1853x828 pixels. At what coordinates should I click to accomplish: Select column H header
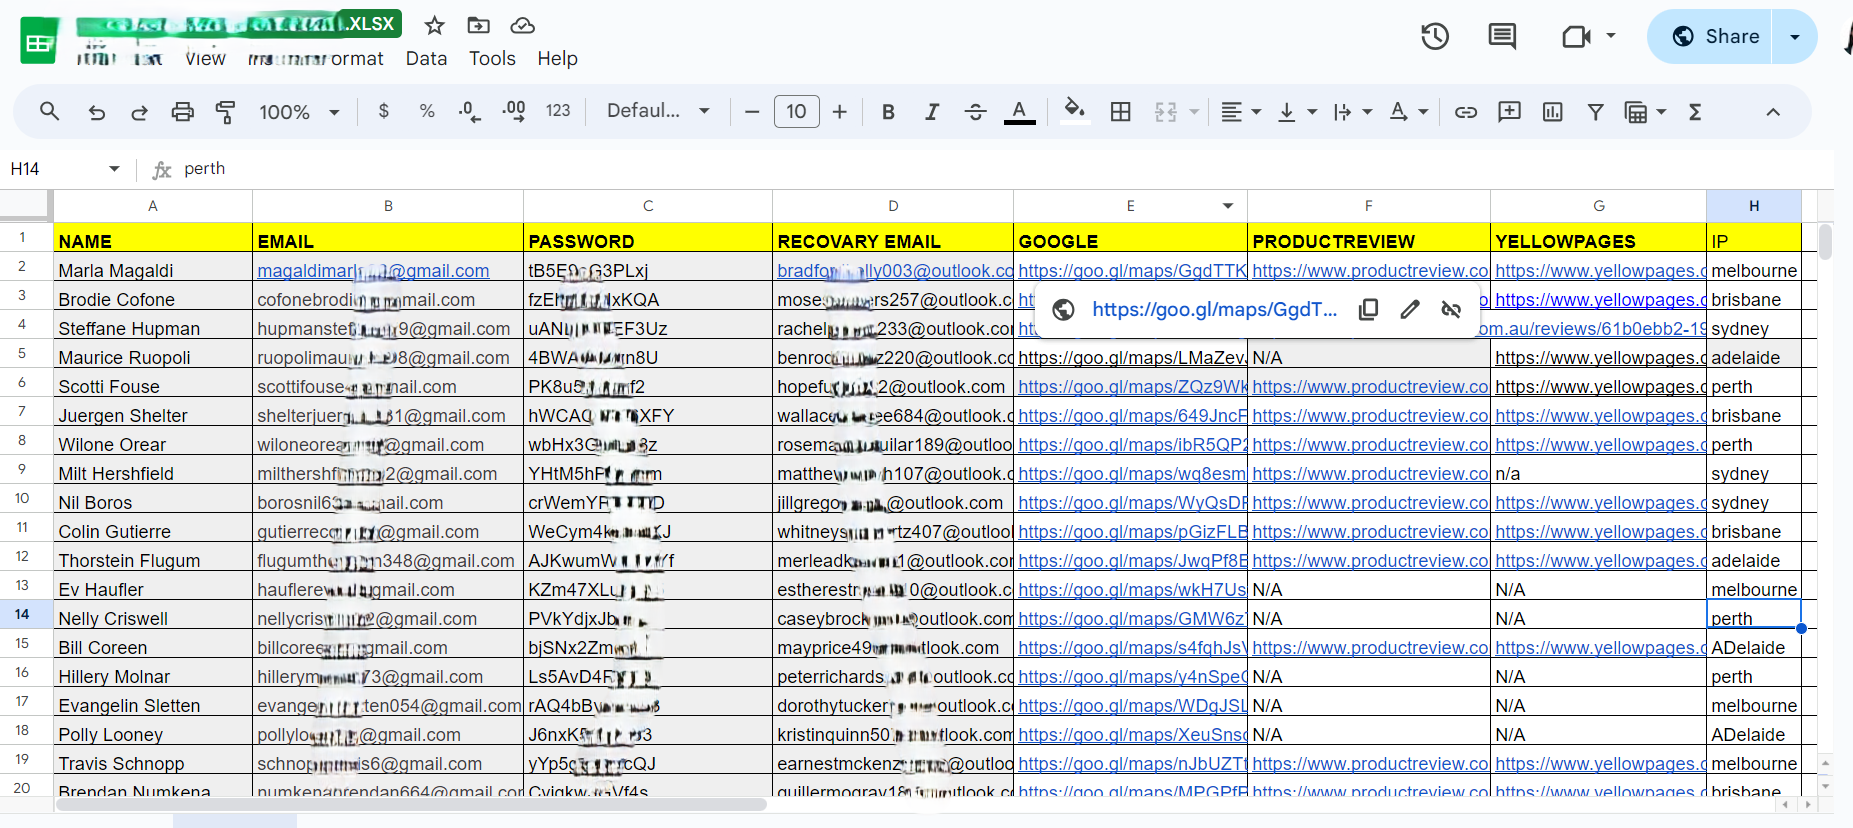pos(1753,206)
